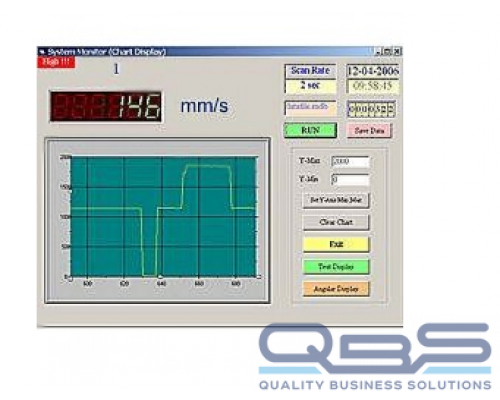The image size is (500, 400).
Task: Click the filename field left of the counter
Action: (310, 108)
